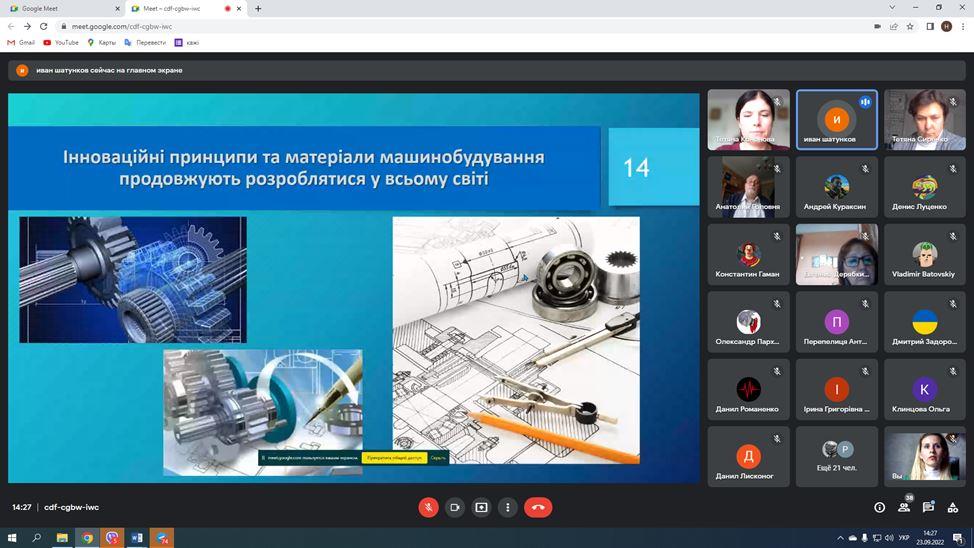974x548 pixels.
Task: Leave the call with red hang-up button
Action: tap(538, 508)
